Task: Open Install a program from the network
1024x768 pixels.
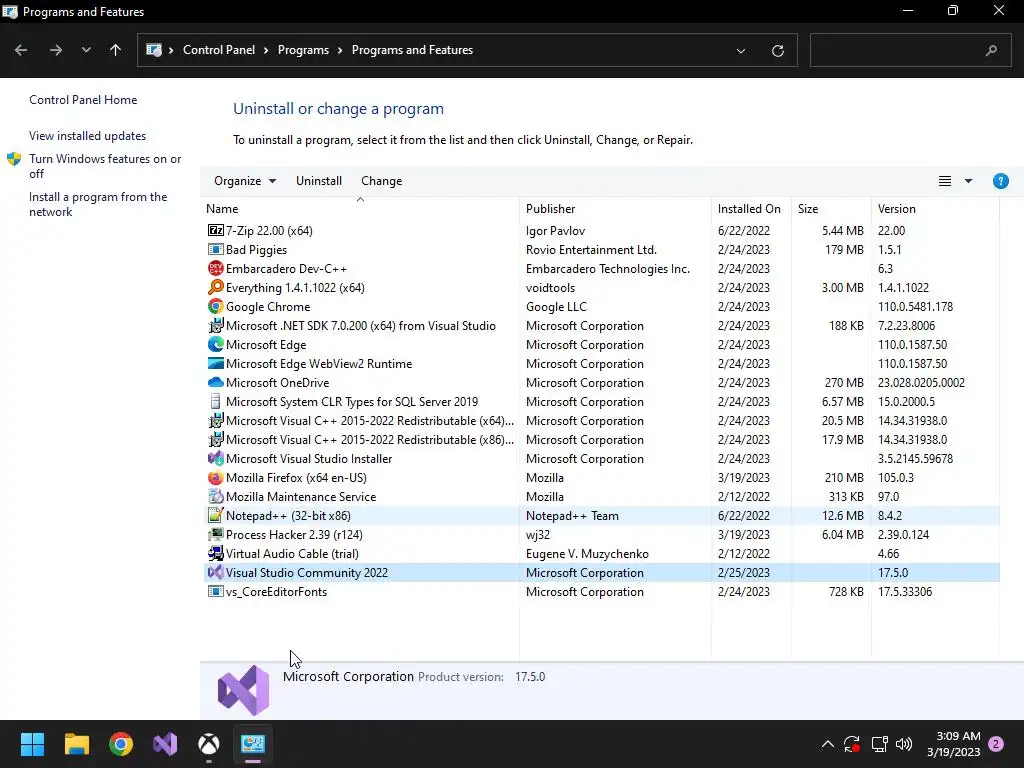Action: (98, 204)
